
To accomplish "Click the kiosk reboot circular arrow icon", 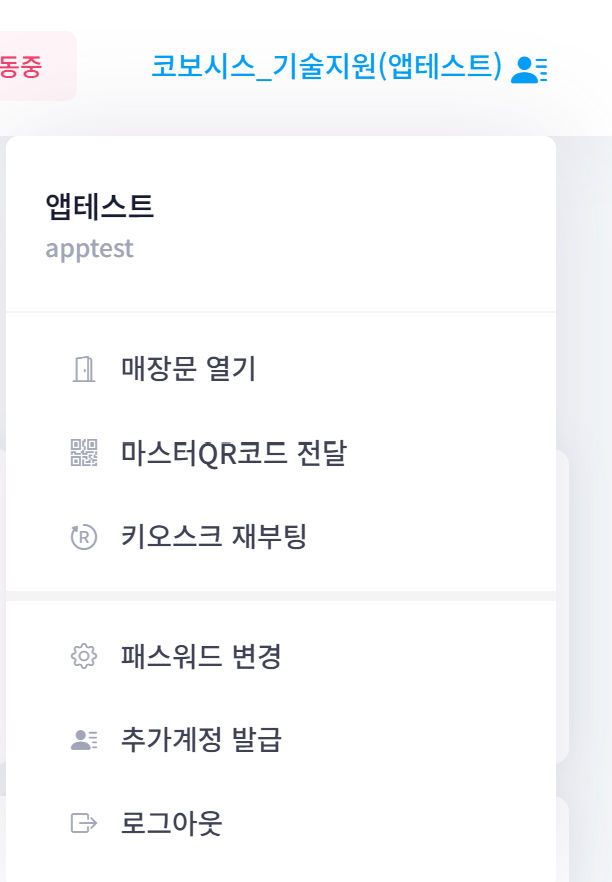I will 84,537.
